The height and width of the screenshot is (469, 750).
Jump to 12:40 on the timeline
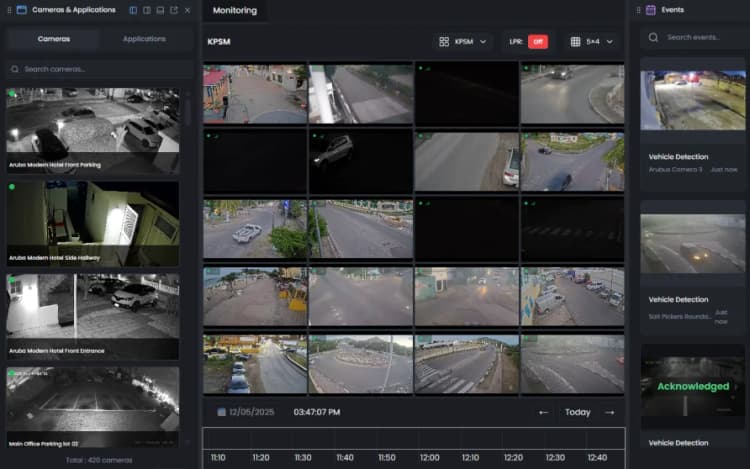(597, 458)
